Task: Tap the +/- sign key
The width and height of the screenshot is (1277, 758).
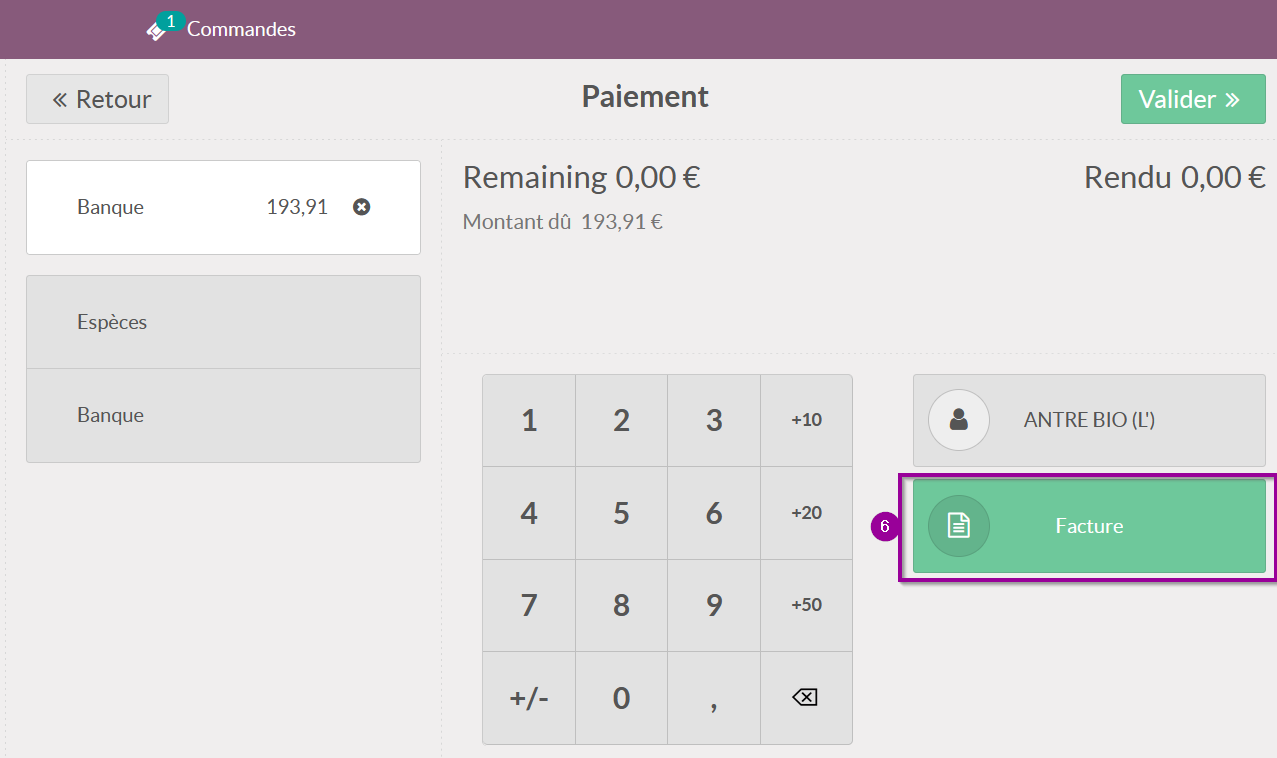Action: coord(529,698)
